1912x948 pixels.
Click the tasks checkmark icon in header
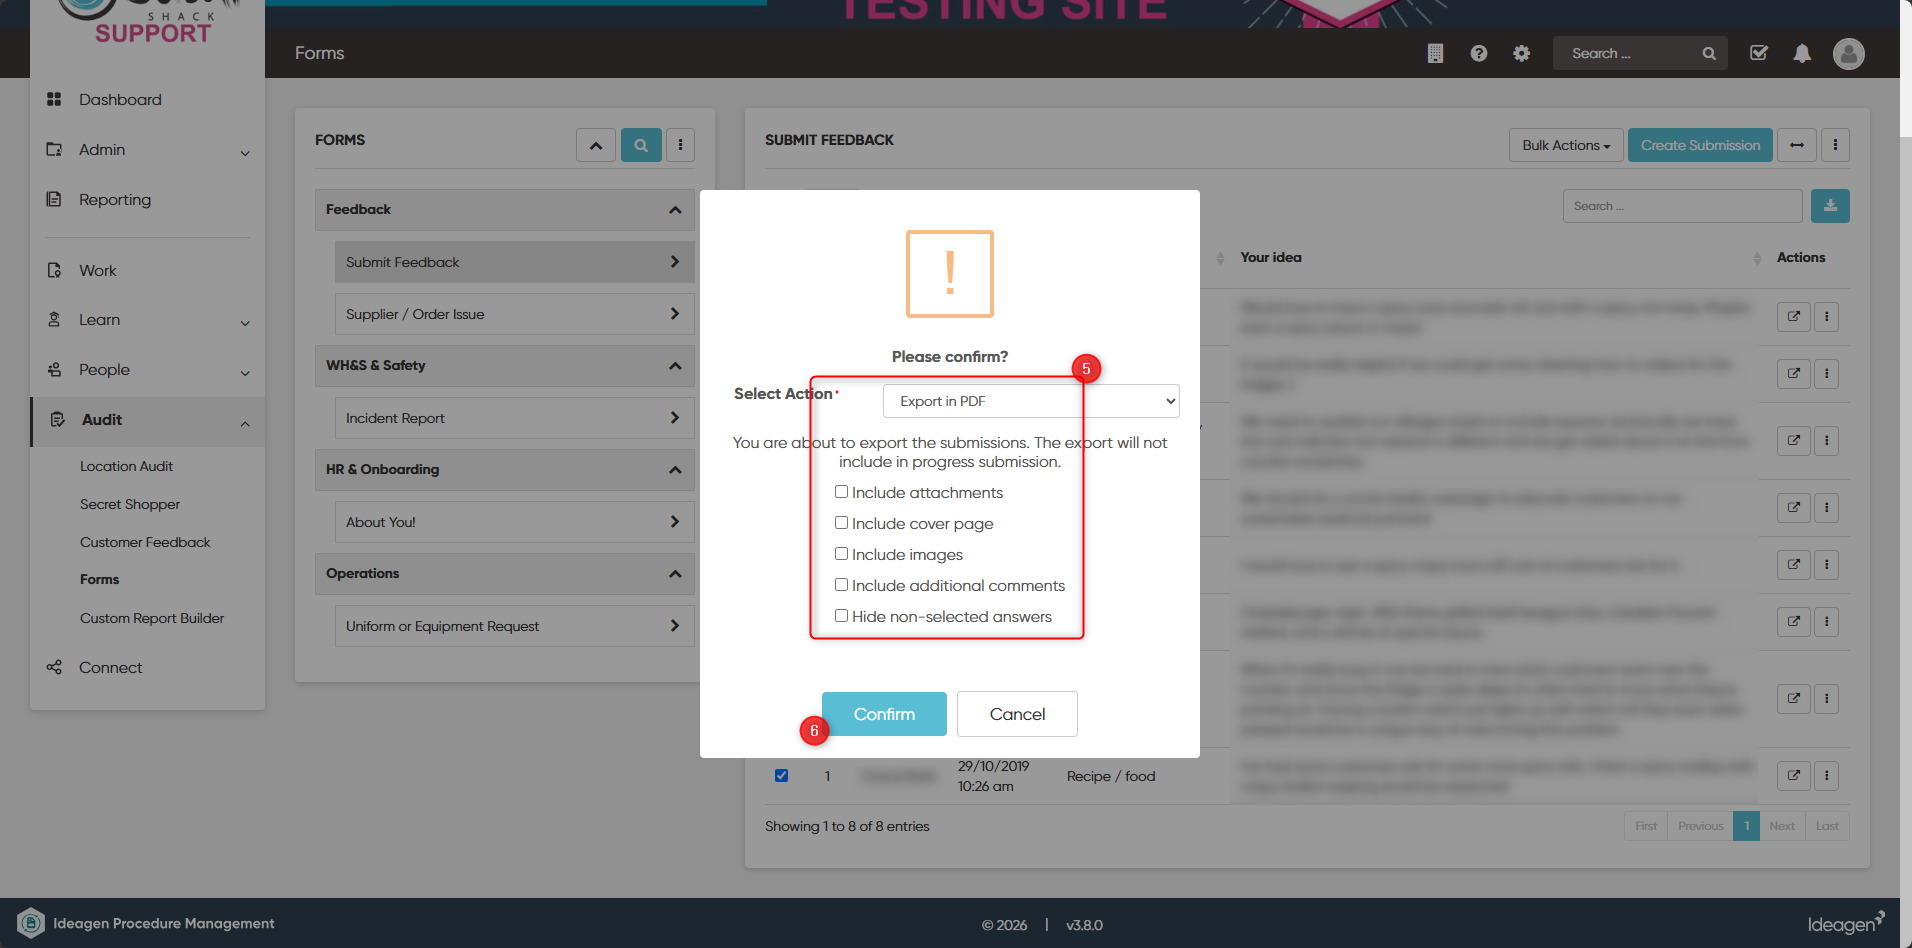[x=1759, y=54]
